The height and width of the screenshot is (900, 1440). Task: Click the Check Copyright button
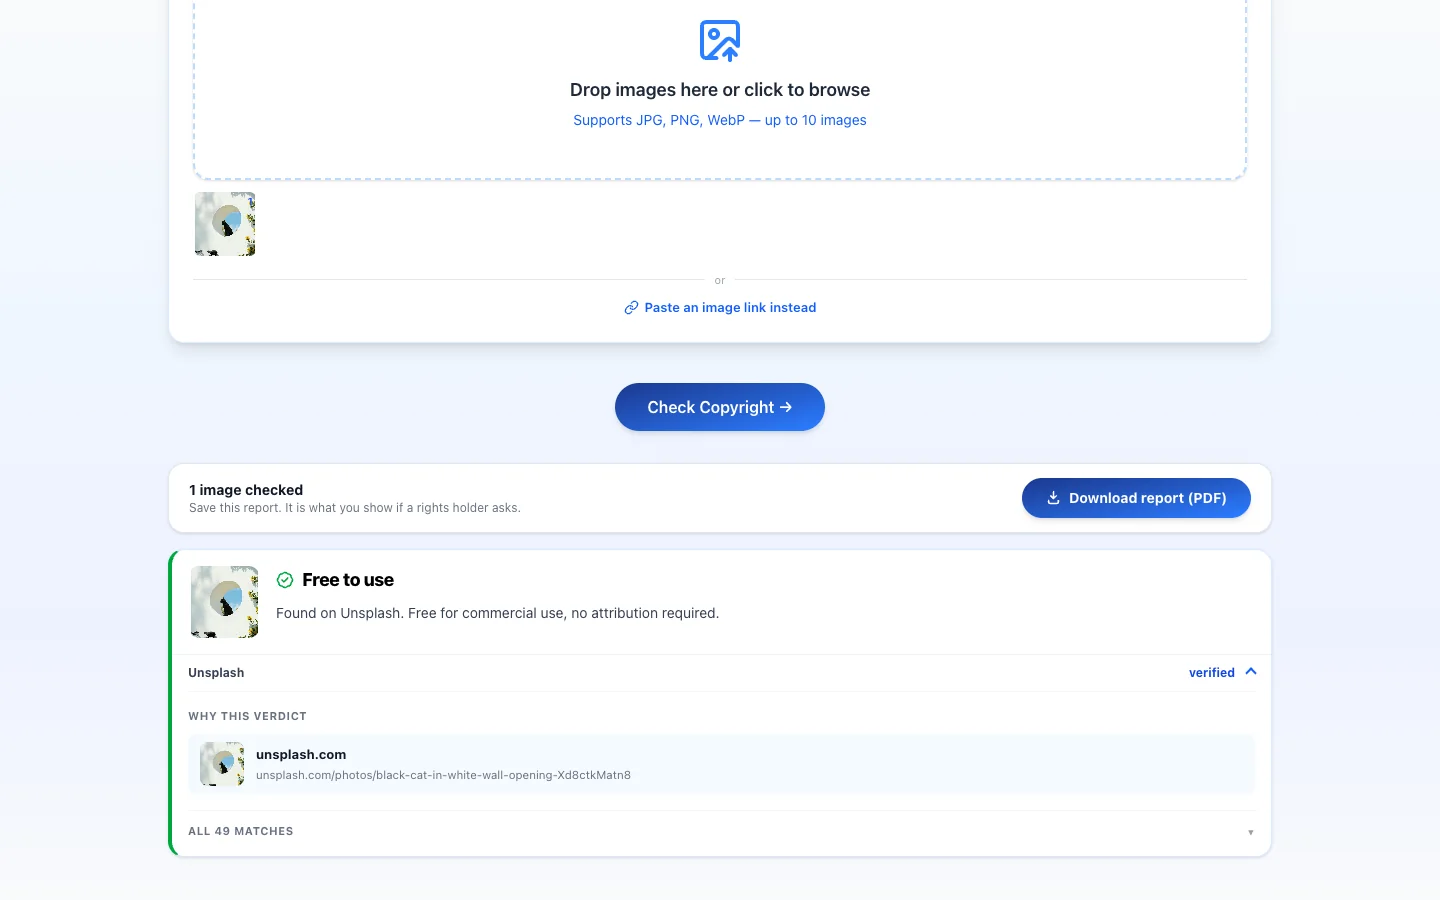(x=720, y=407)
